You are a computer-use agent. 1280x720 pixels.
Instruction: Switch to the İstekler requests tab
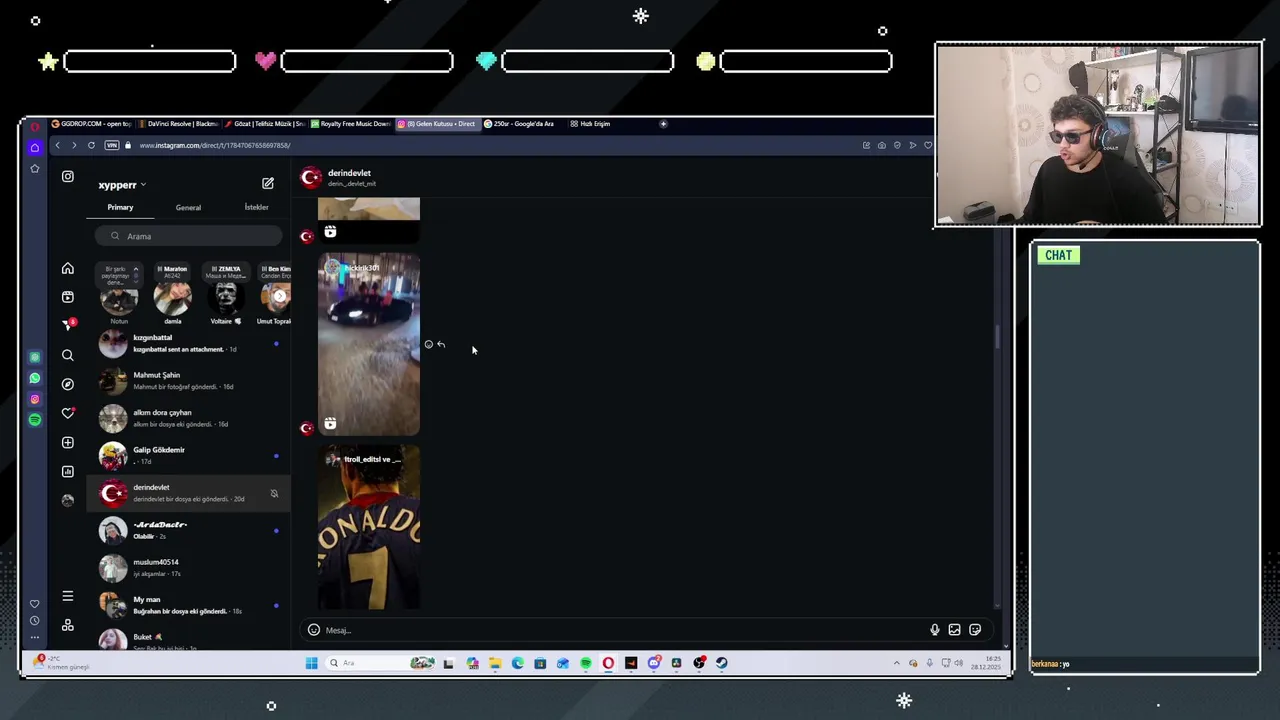point(256,207)
